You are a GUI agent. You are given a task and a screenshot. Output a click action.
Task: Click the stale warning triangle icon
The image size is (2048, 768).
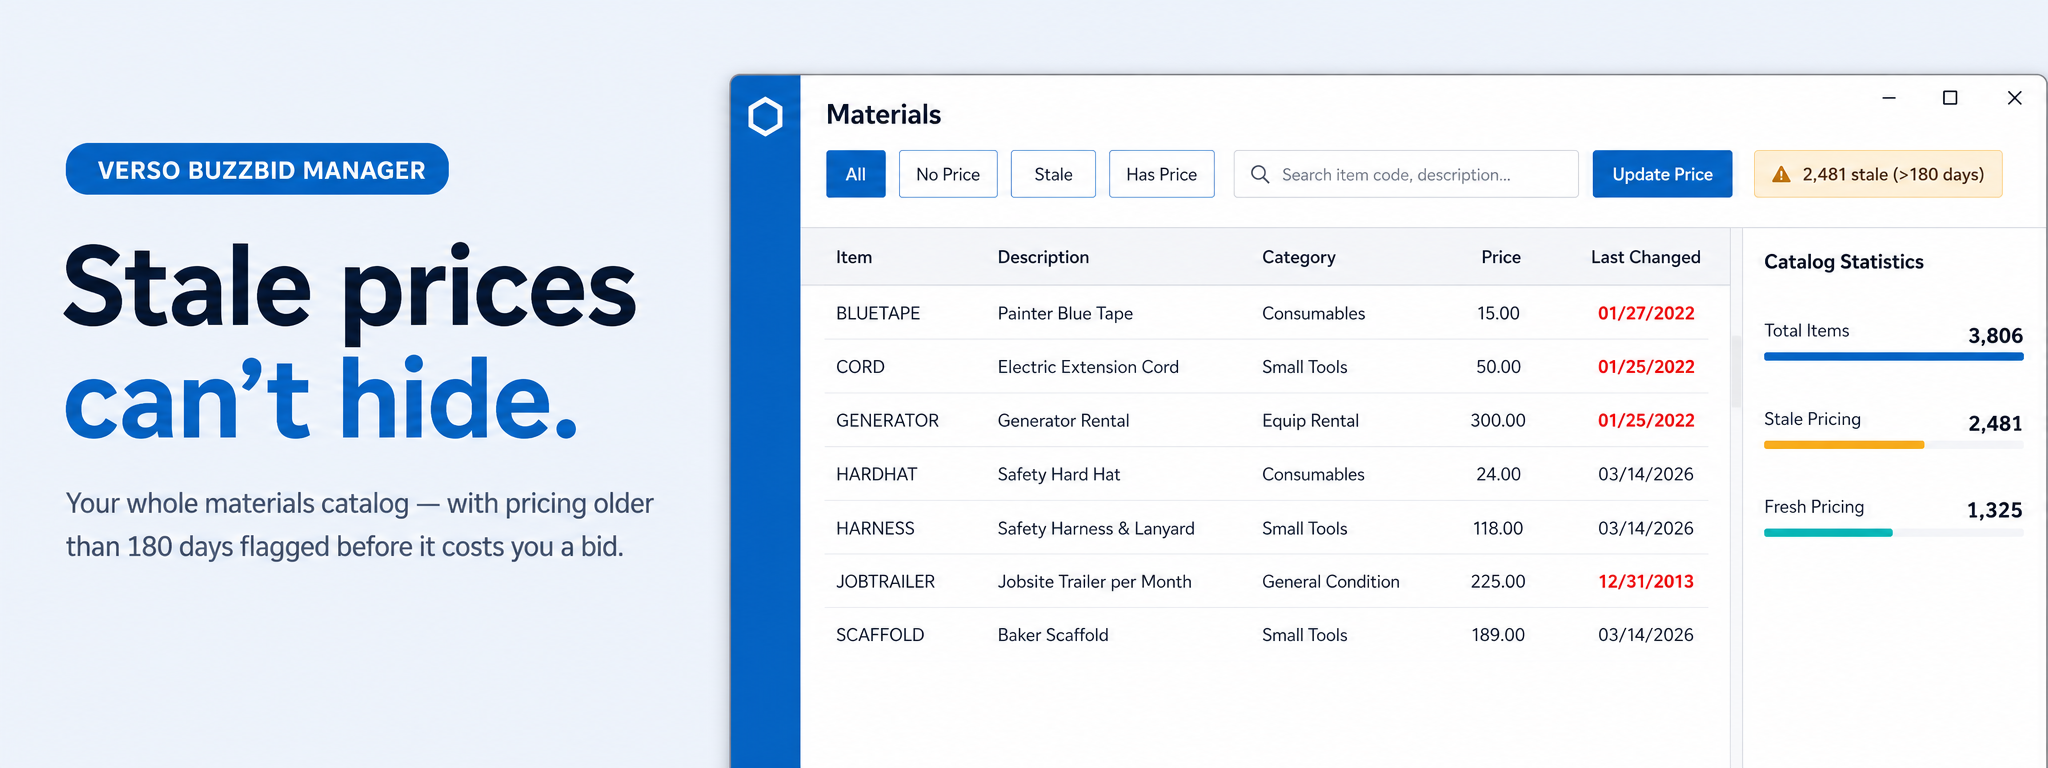1781,175
